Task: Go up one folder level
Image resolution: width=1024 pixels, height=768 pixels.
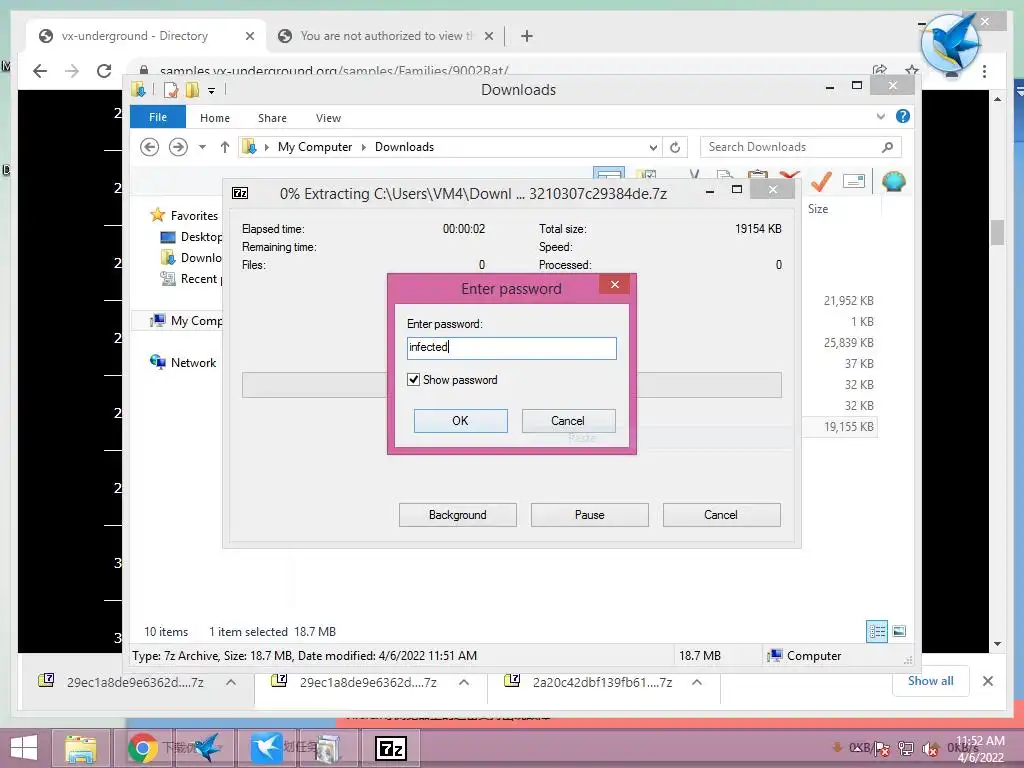Action: tap(225, 147)
